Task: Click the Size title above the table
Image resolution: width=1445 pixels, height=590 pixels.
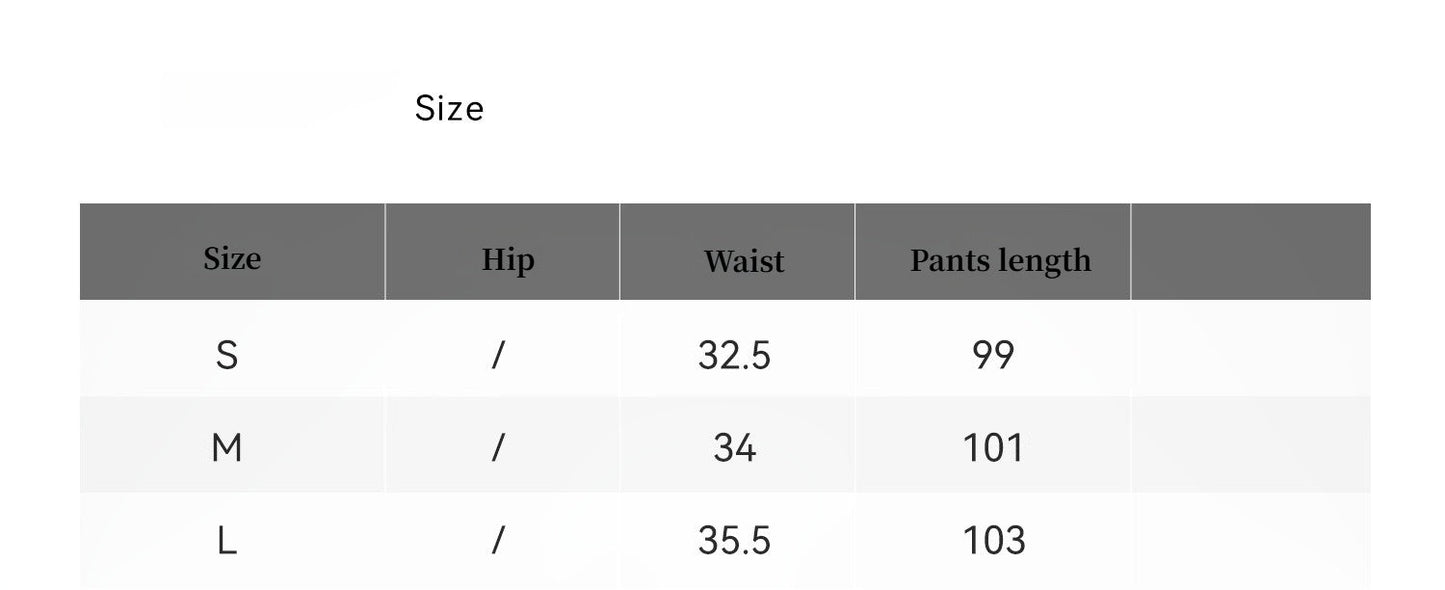Action: click(449, 108)
